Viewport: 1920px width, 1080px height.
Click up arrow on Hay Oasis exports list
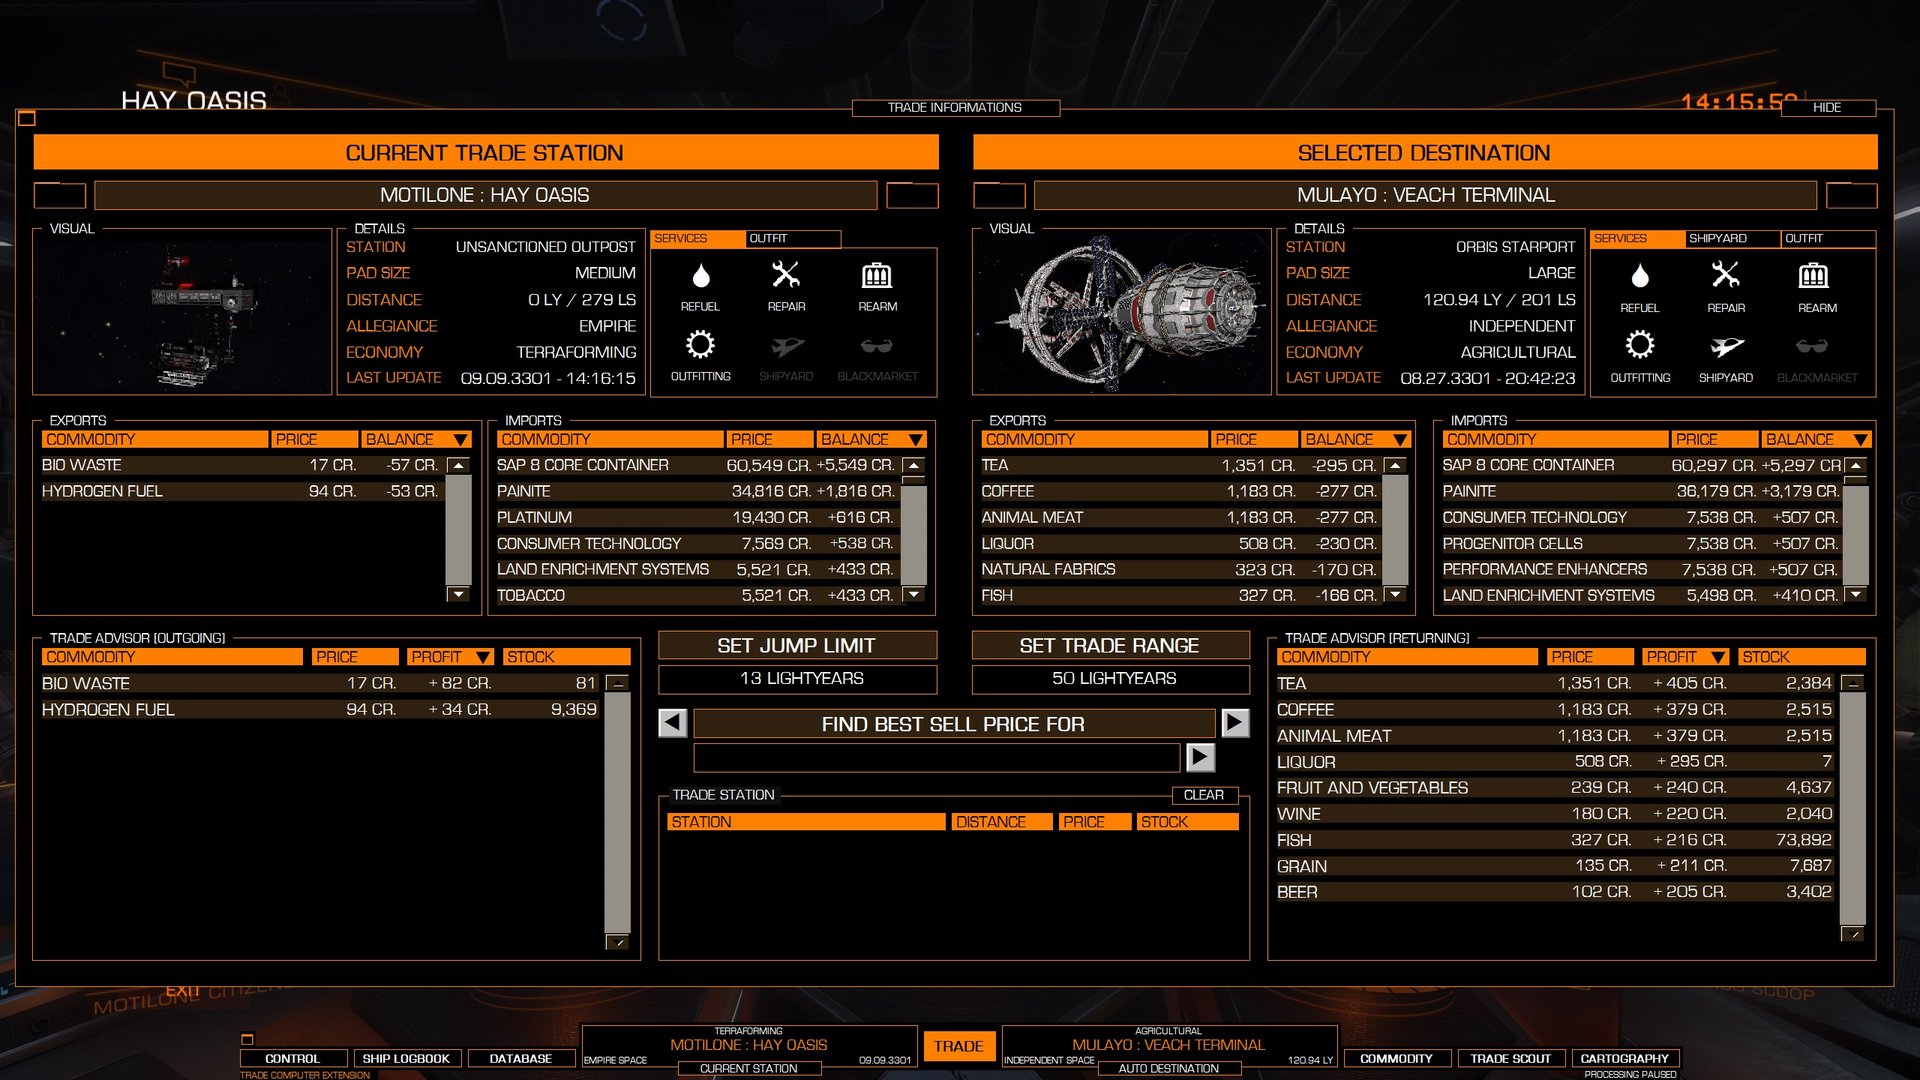(x=458, y=466)
